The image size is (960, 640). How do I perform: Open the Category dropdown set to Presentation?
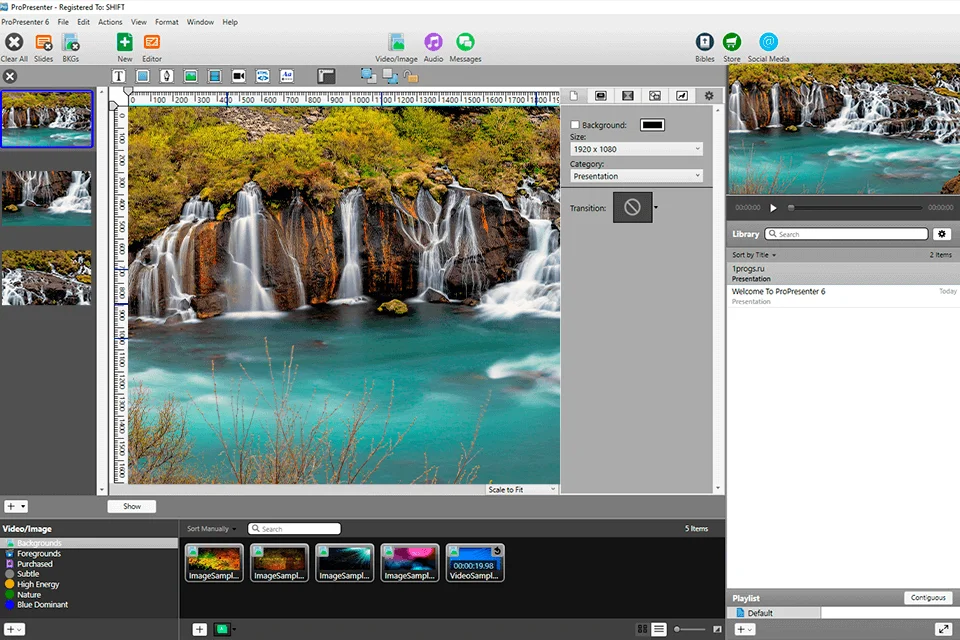(x=636, y=175)
